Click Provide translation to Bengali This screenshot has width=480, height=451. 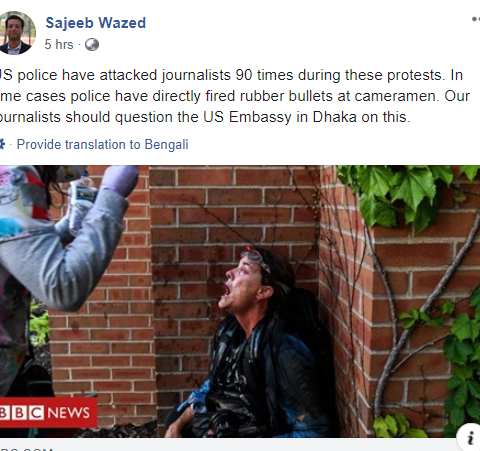point(102,145)
